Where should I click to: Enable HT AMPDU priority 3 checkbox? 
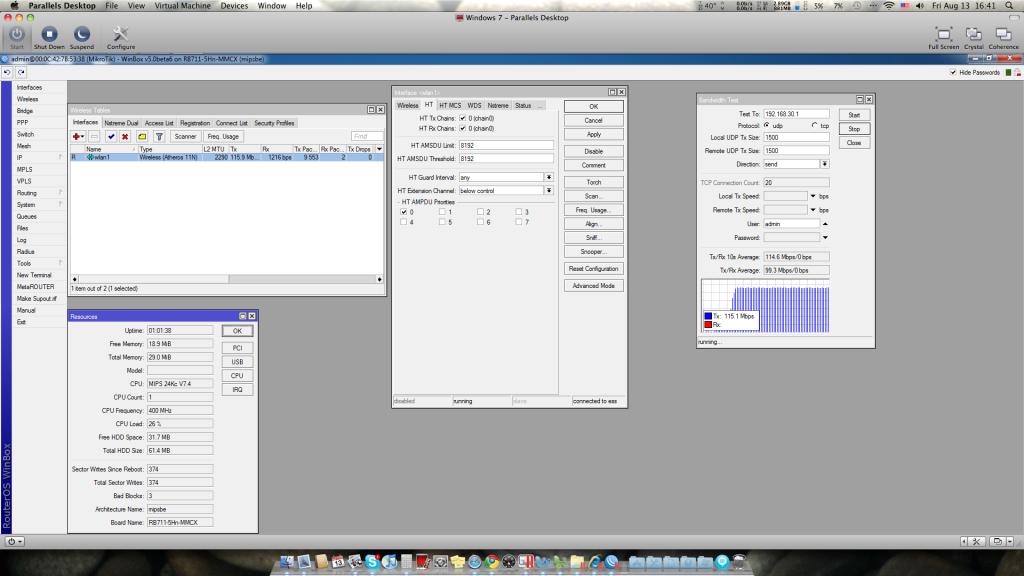point(519,212)
